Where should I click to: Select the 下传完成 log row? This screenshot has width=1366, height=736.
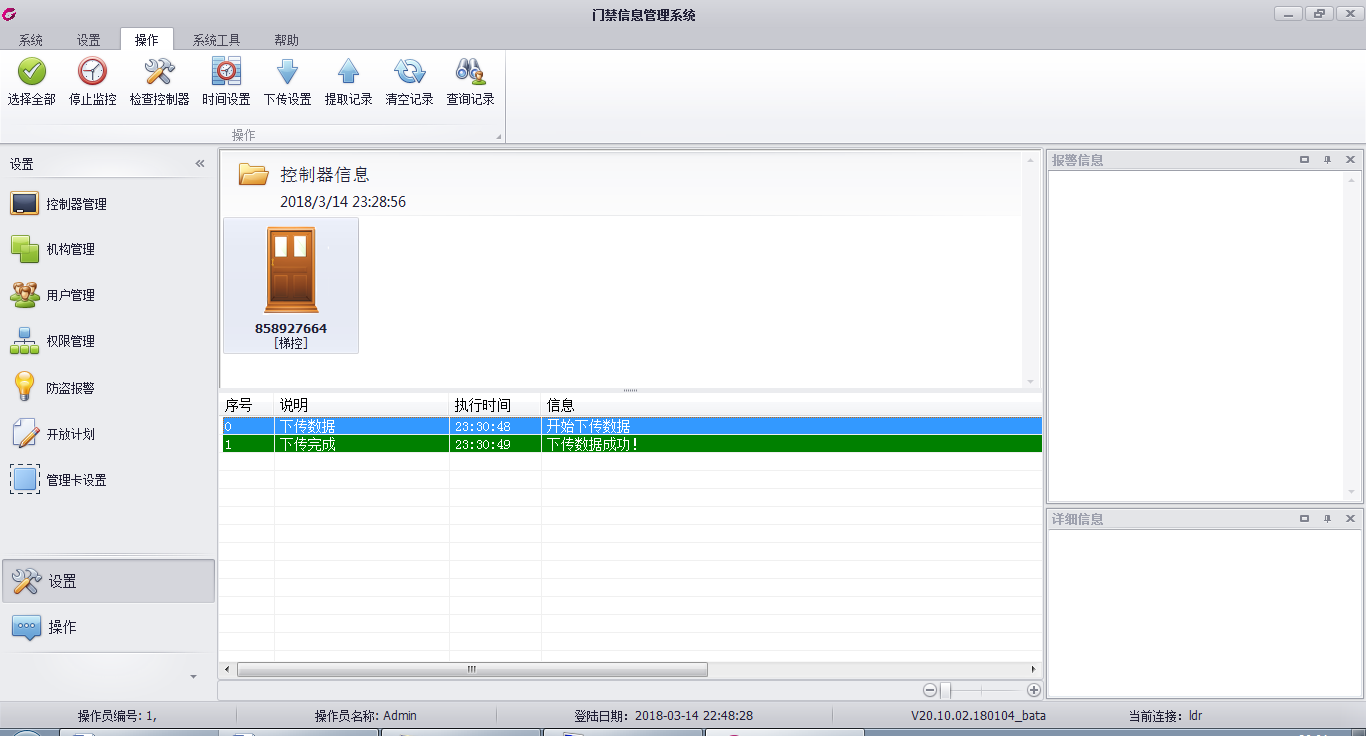(x=631, y=444)
